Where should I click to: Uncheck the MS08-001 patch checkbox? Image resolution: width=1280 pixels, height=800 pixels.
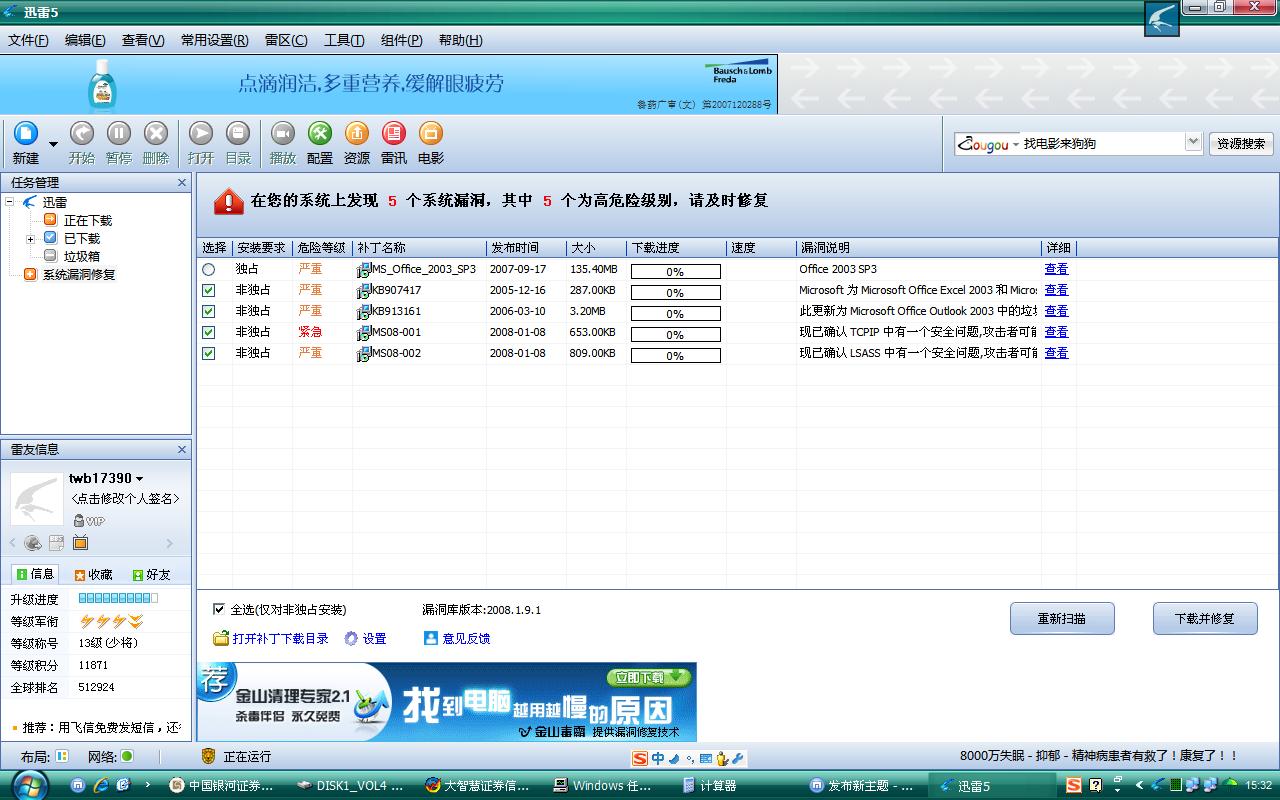tap(208, 332)
